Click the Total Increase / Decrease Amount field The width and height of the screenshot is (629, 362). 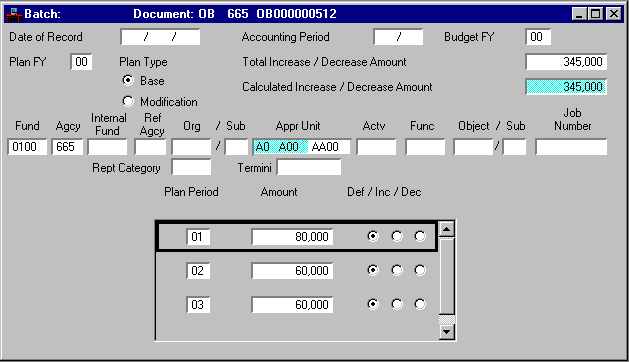pyautogui.click(x=566, y=62)
